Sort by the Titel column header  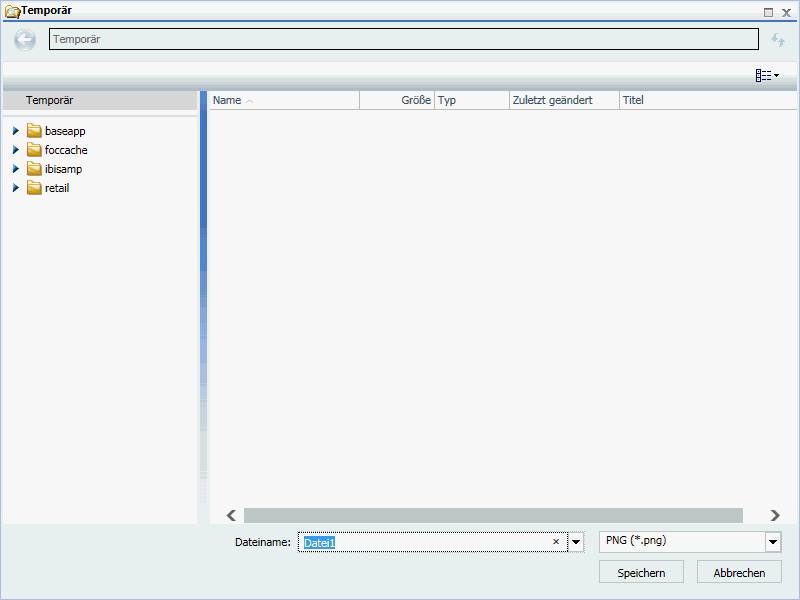[x=708, y=100]
